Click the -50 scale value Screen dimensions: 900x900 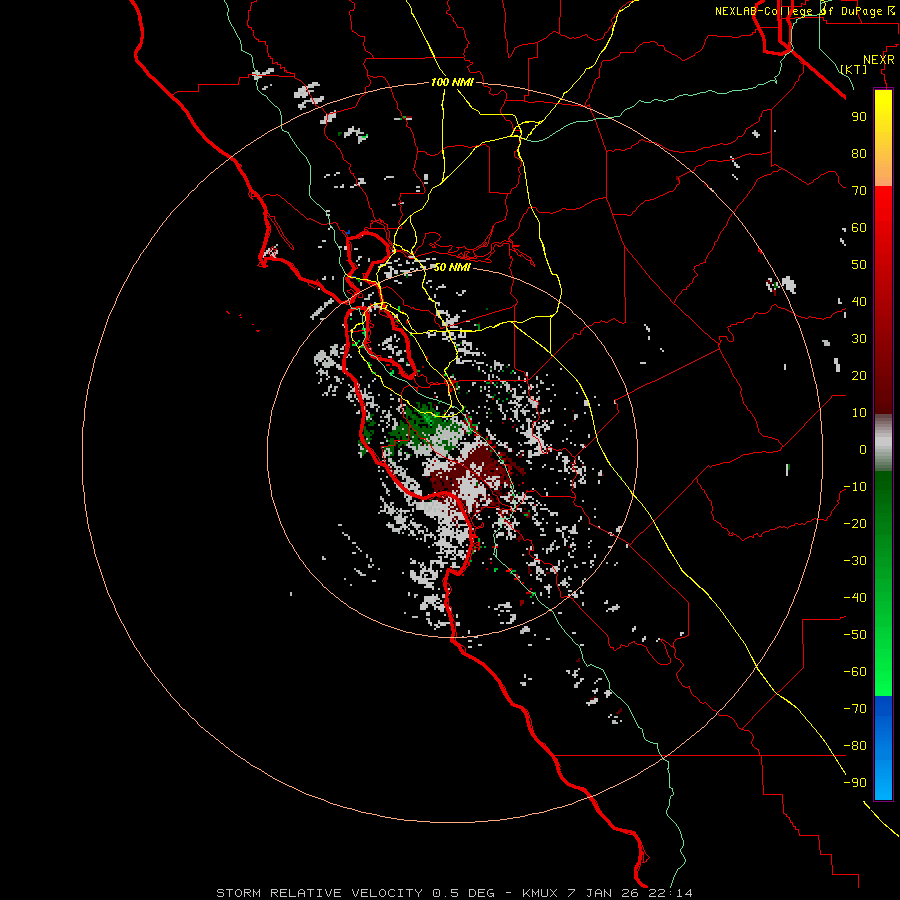855,635
